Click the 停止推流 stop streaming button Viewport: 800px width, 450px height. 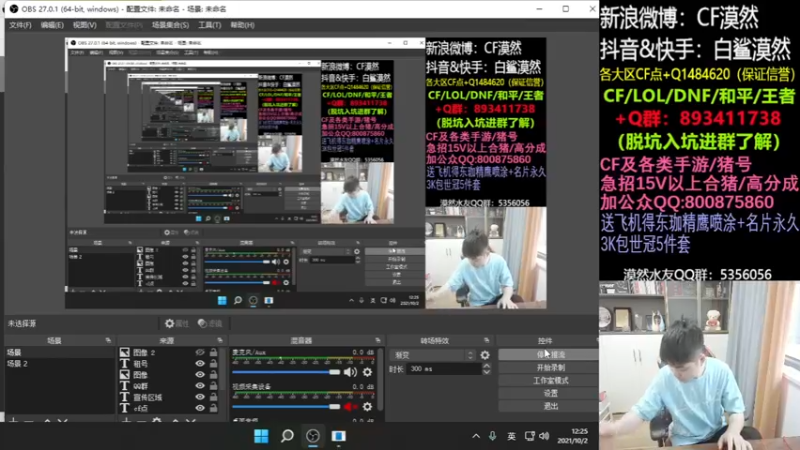tap(548, 354)
